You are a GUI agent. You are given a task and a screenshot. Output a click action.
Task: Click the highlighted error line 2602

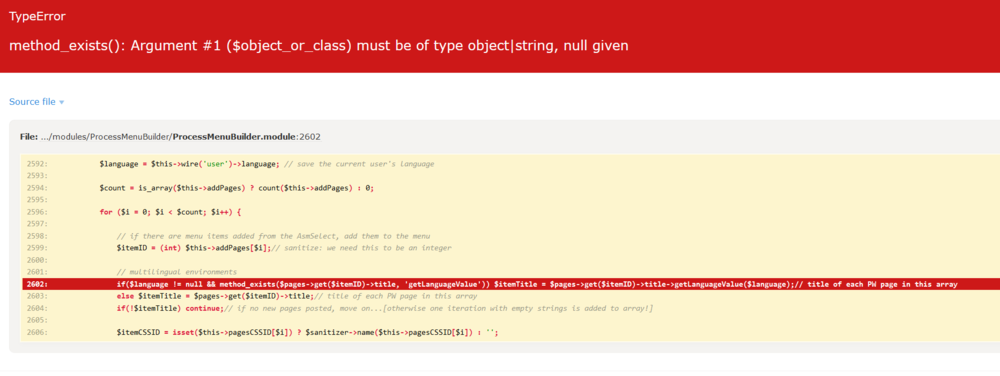point(511,284)
